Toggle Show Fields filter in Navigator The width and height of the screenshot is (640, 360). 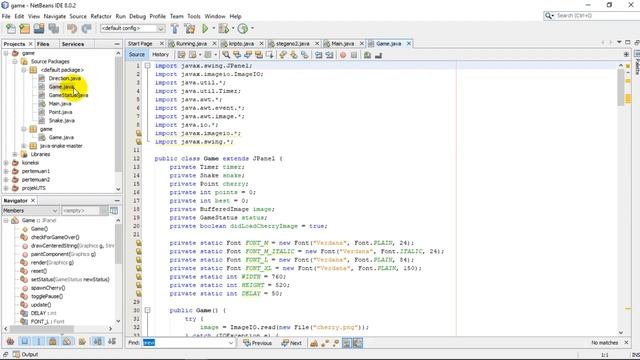[x=25, y=341]
